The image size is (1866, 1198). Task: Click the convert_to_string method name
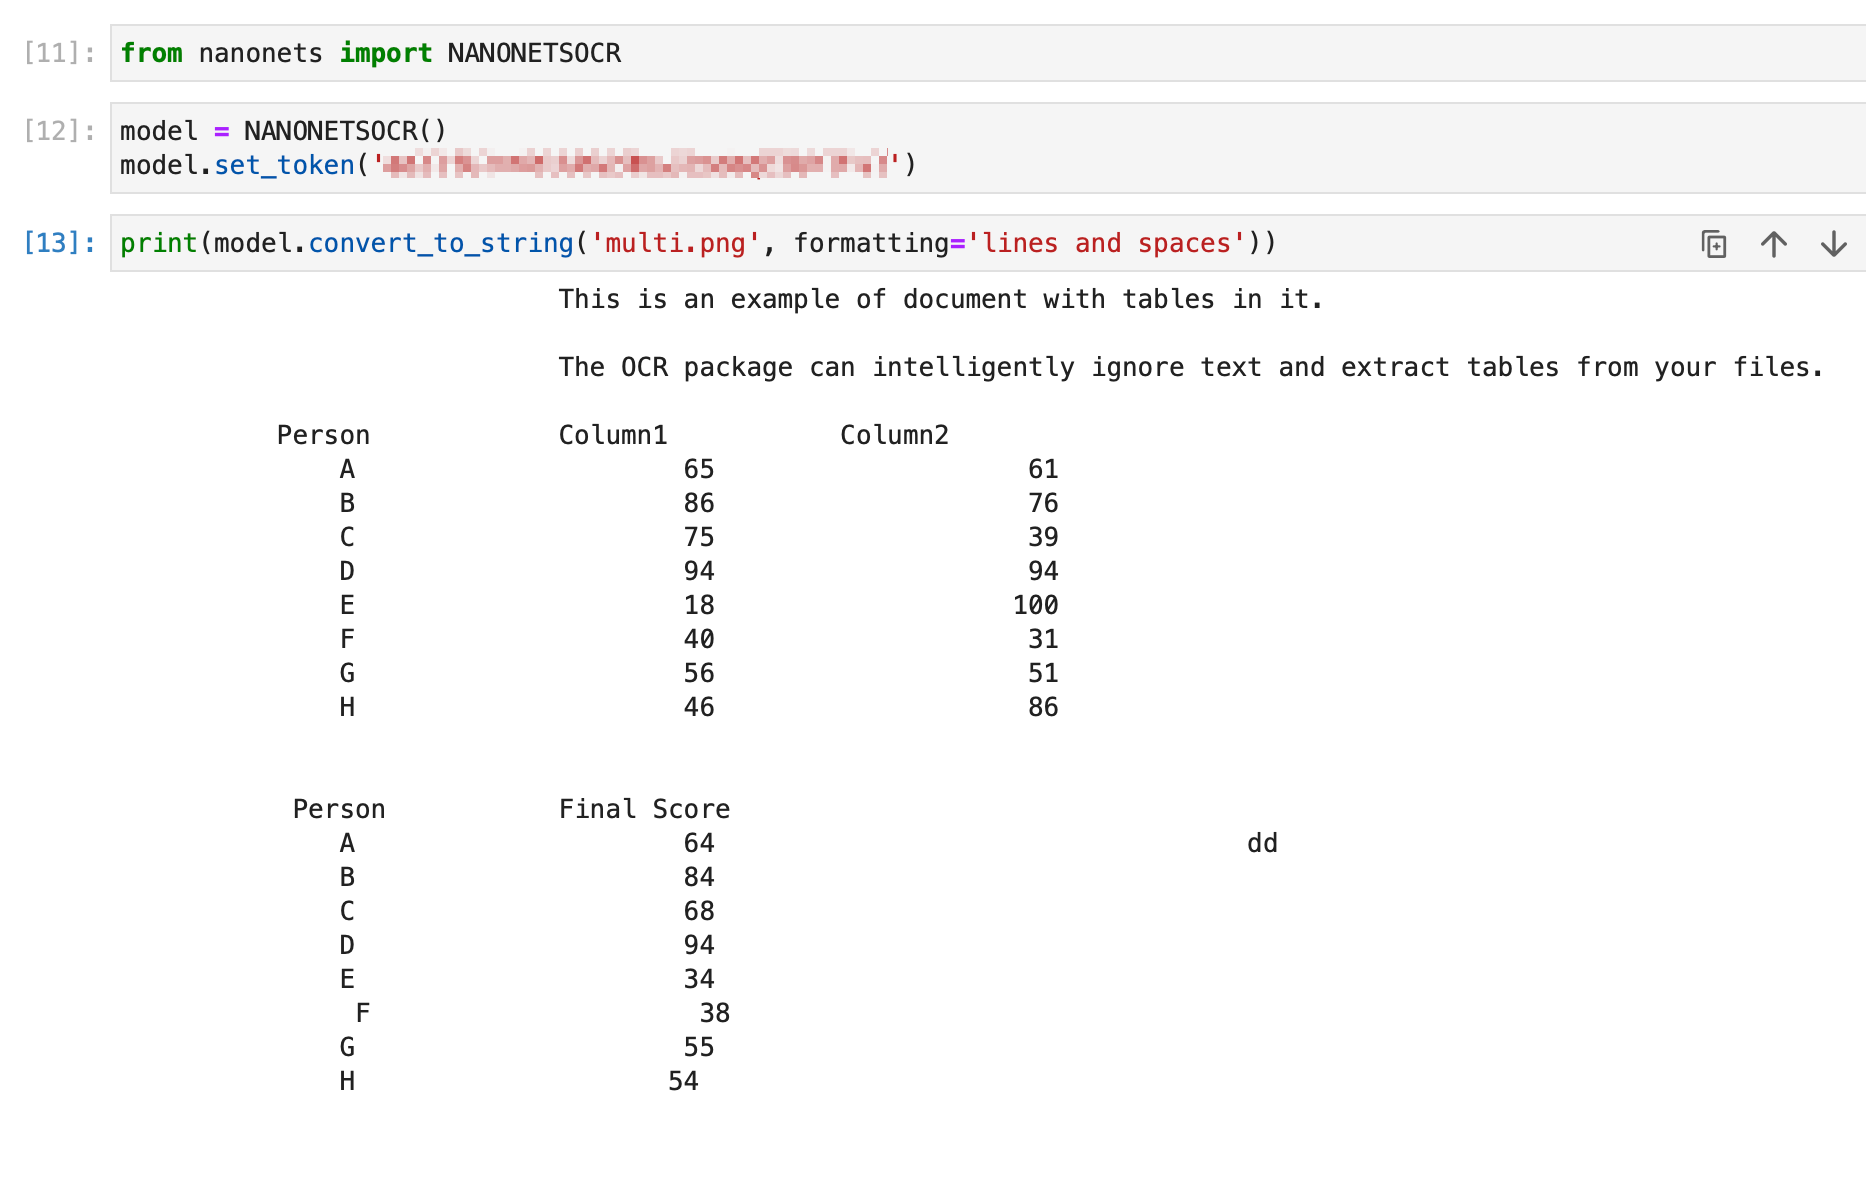[440, 243]
